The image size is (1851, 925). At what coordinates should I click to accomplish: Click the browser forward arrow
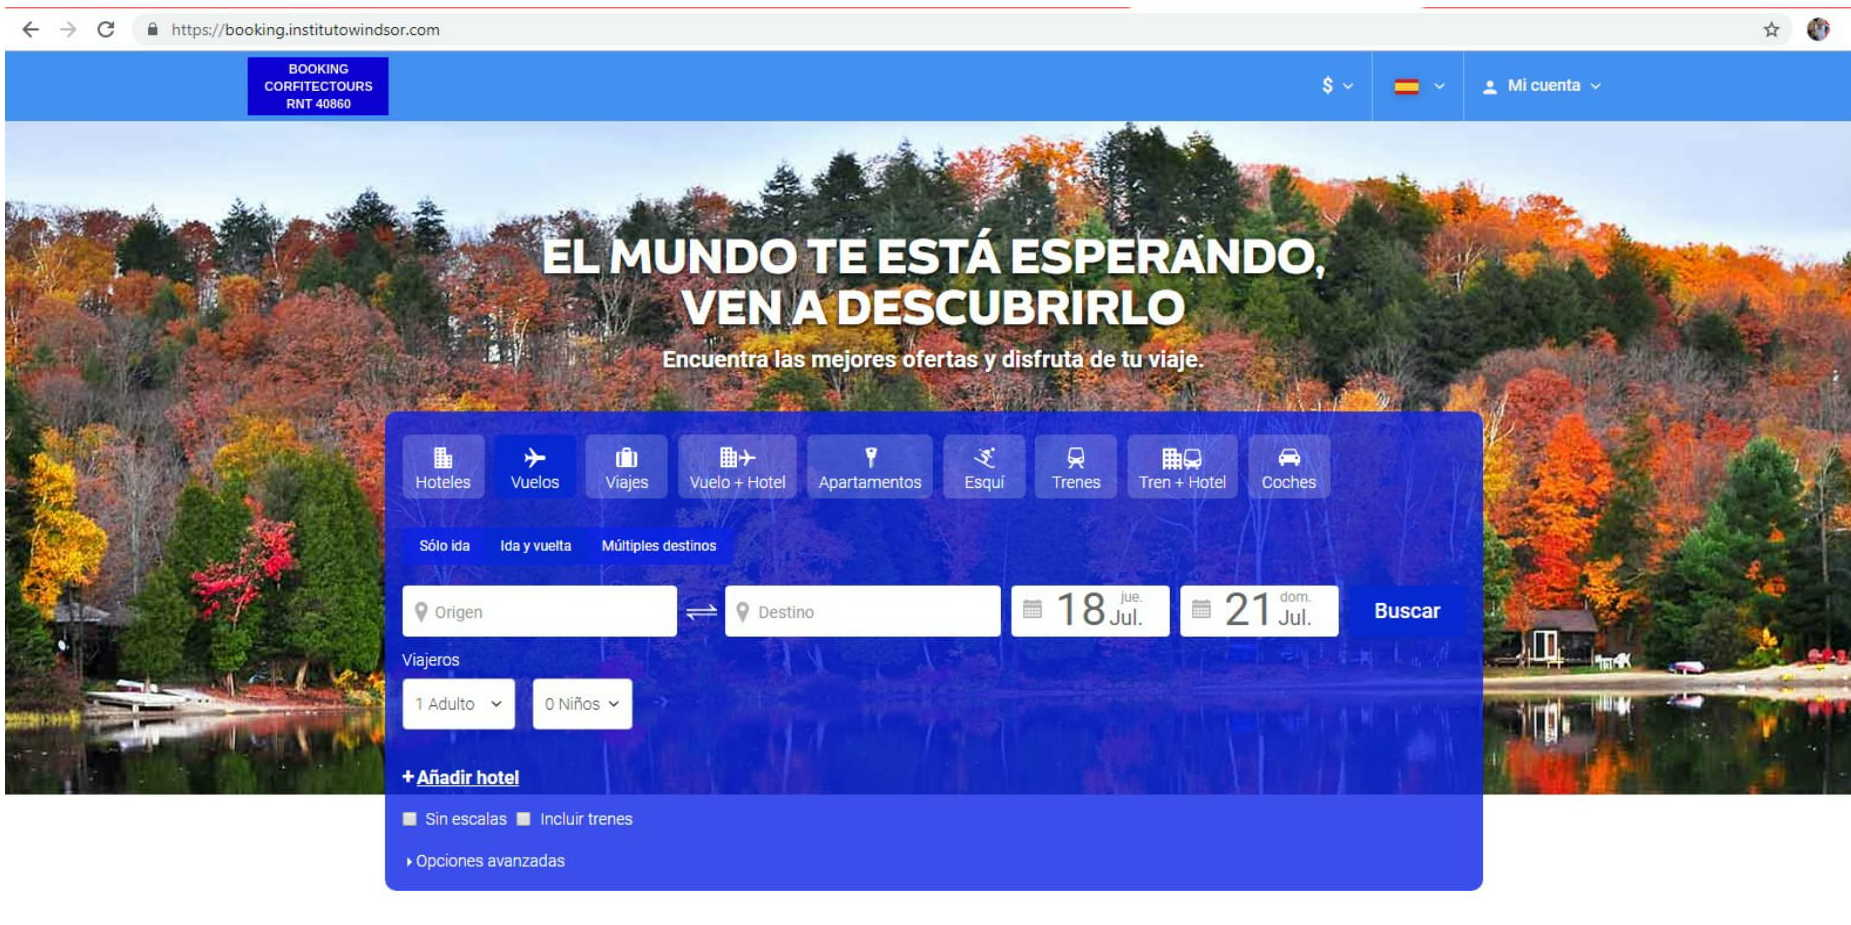point(68,30)
